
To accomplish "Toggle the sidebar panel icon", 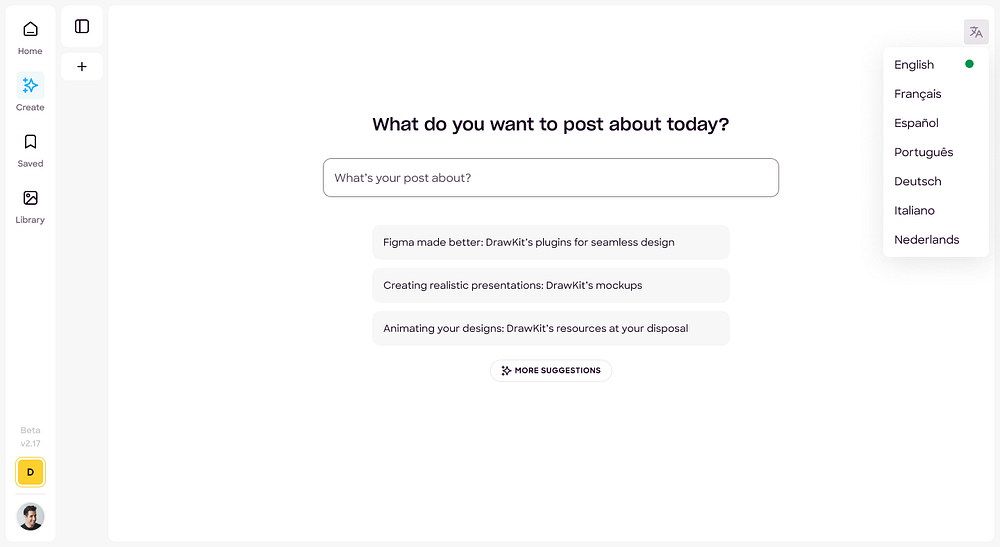I will [82, 26].
